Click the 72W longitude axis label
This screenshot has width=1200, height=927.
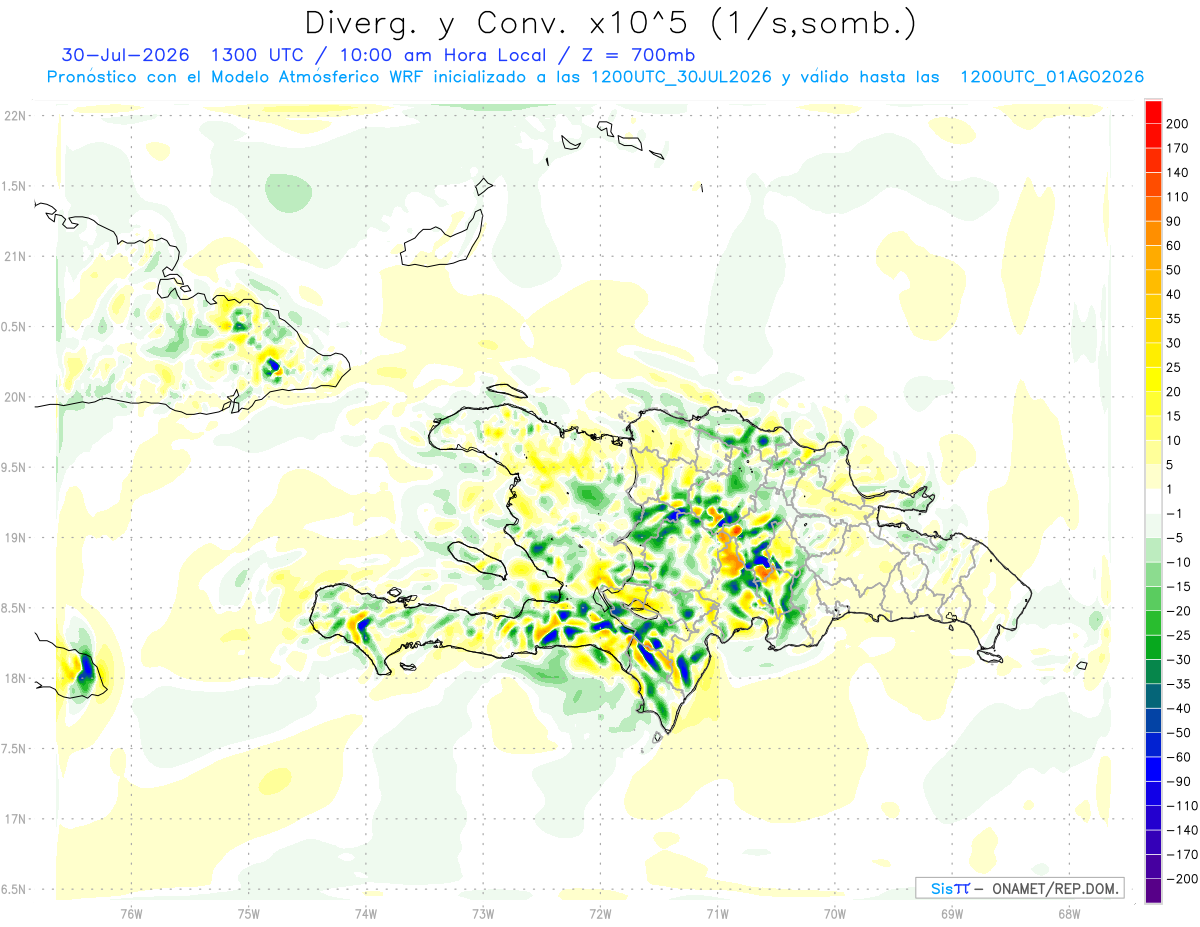click(600, 913)
